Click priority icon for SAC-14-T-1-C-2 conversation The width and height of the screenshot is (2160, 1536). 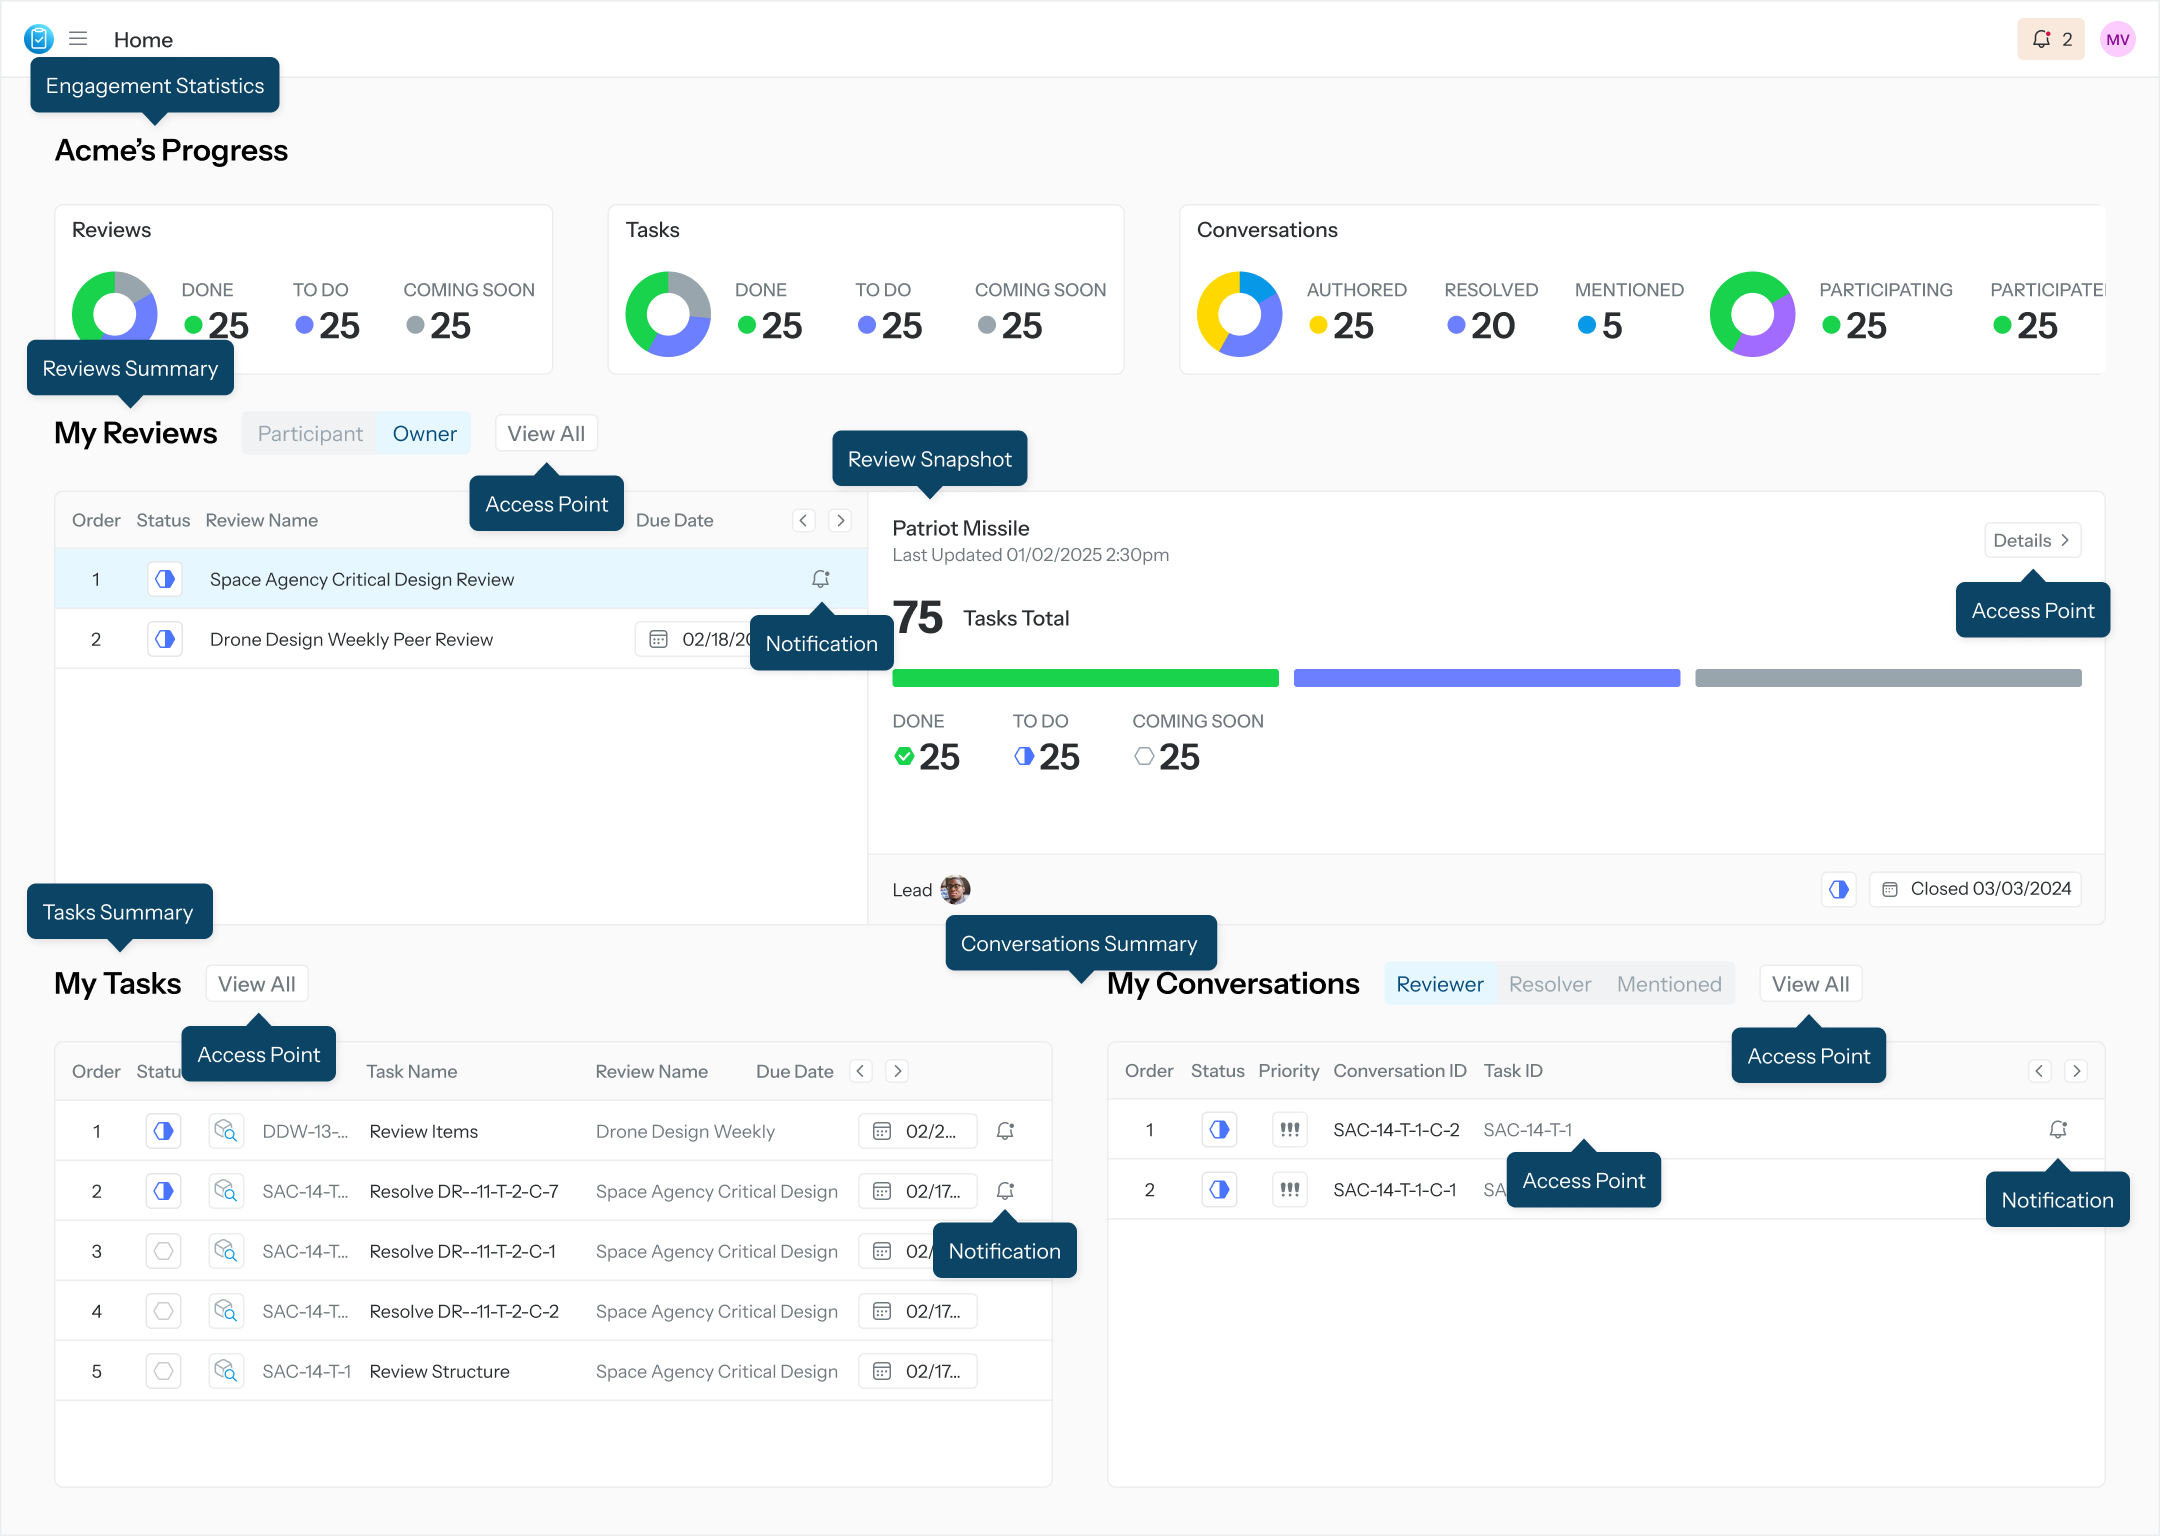click(1290, 1130)
